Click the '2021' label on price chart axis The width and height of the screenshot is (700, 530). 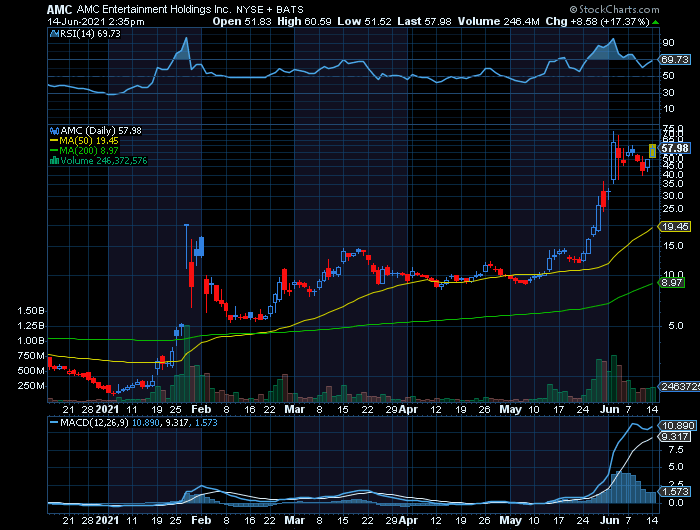coord(108,409)
